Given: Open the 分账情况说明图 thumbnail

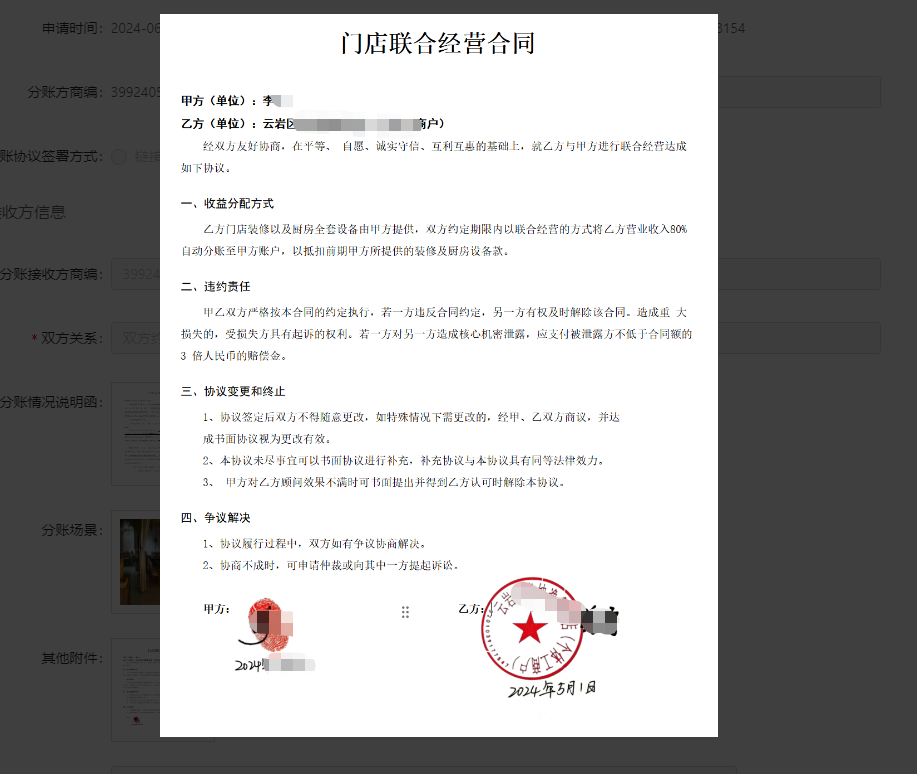Looking at the screenshot, I should point(135,430).
